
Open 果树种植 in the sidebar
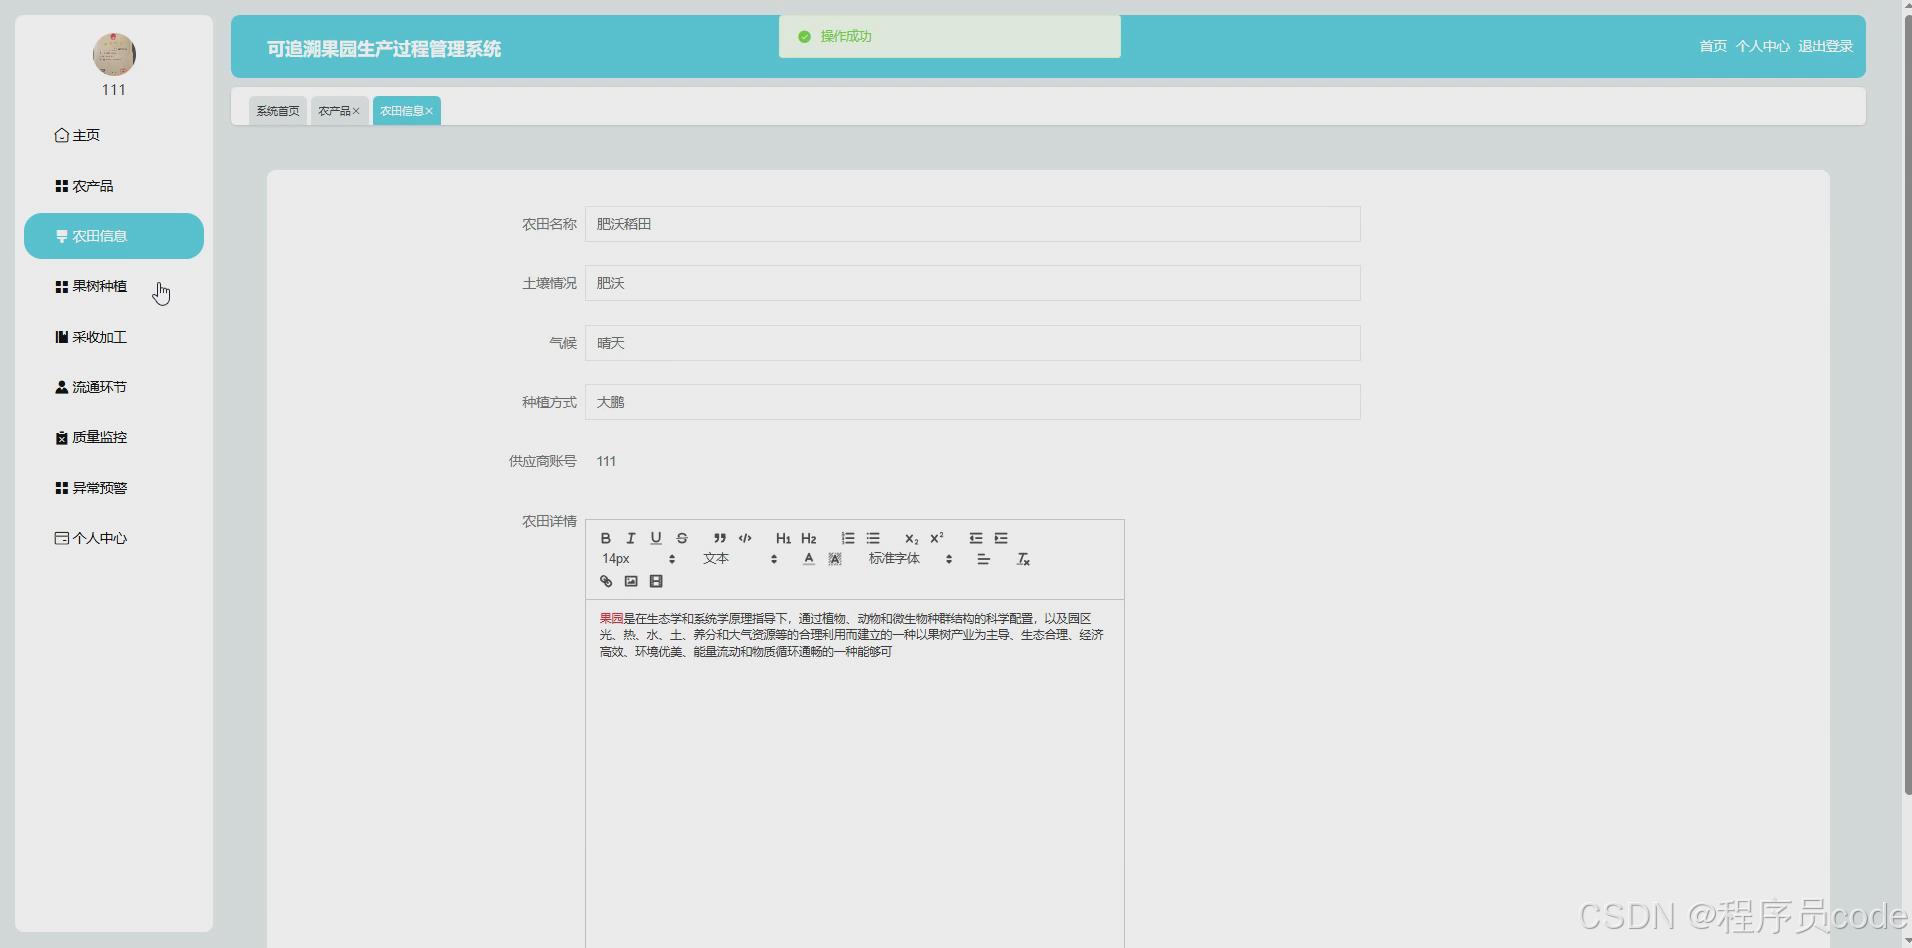[114, 286]
